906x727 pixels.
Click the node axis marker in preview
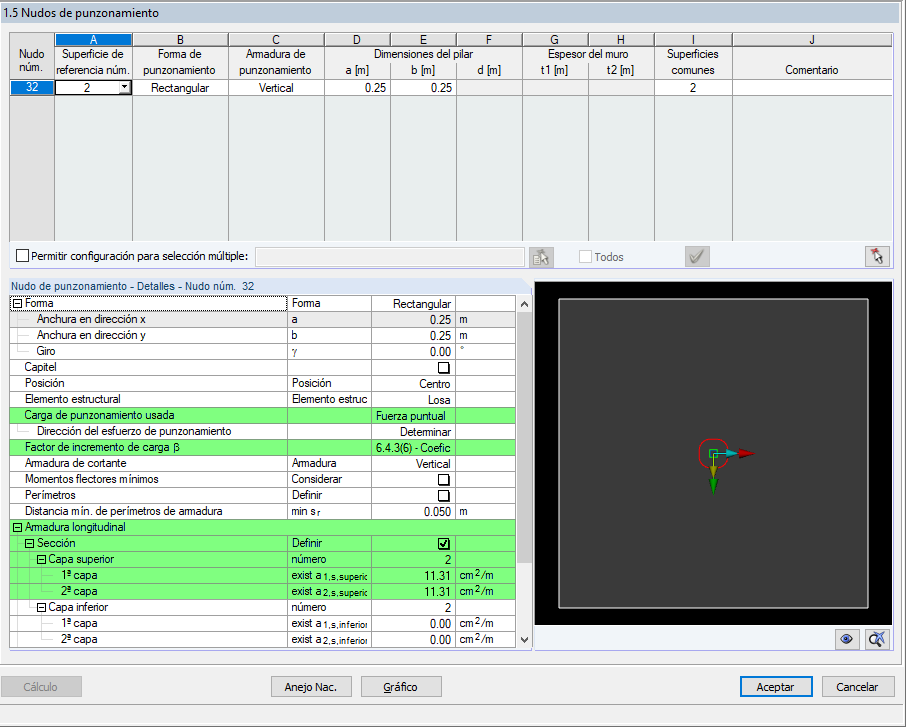coord(714,454)
